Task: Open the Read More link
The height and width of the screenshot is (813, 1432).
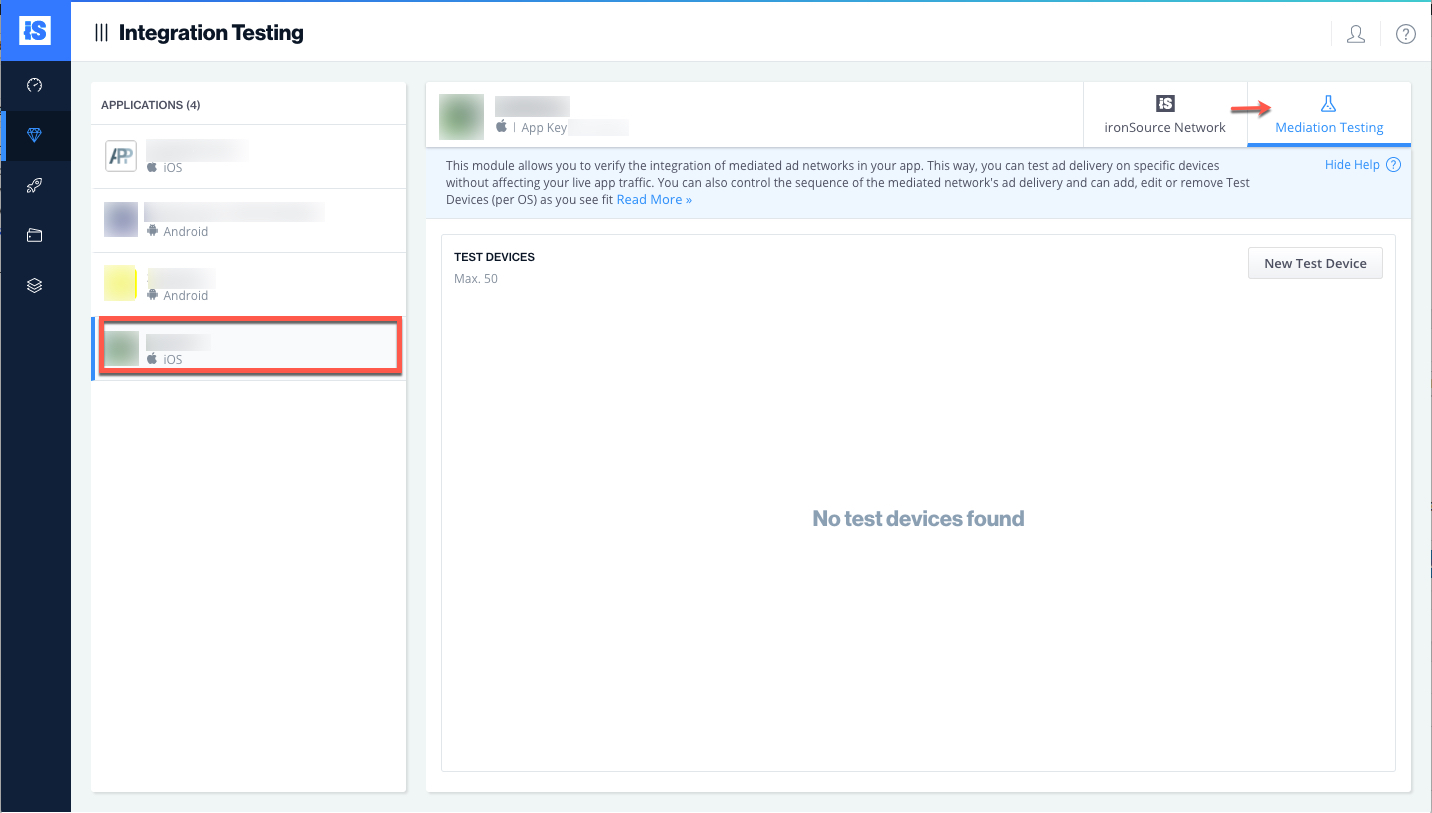Action: 654,200
